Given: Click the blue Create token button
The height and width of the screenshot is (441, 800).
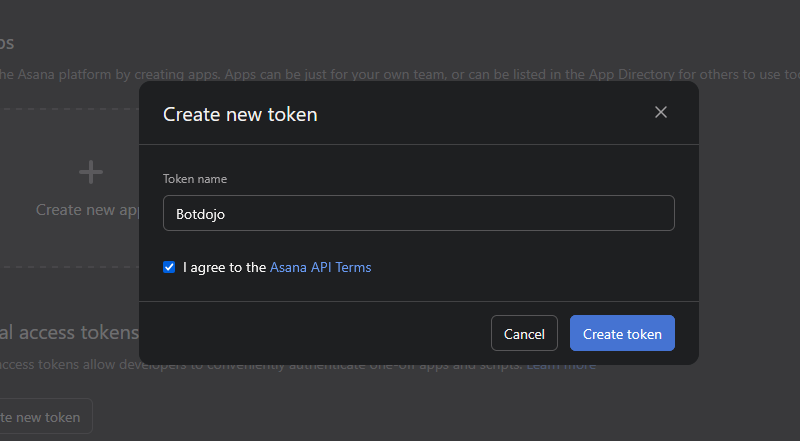Looking at the screenshot, I should point(622,334).
